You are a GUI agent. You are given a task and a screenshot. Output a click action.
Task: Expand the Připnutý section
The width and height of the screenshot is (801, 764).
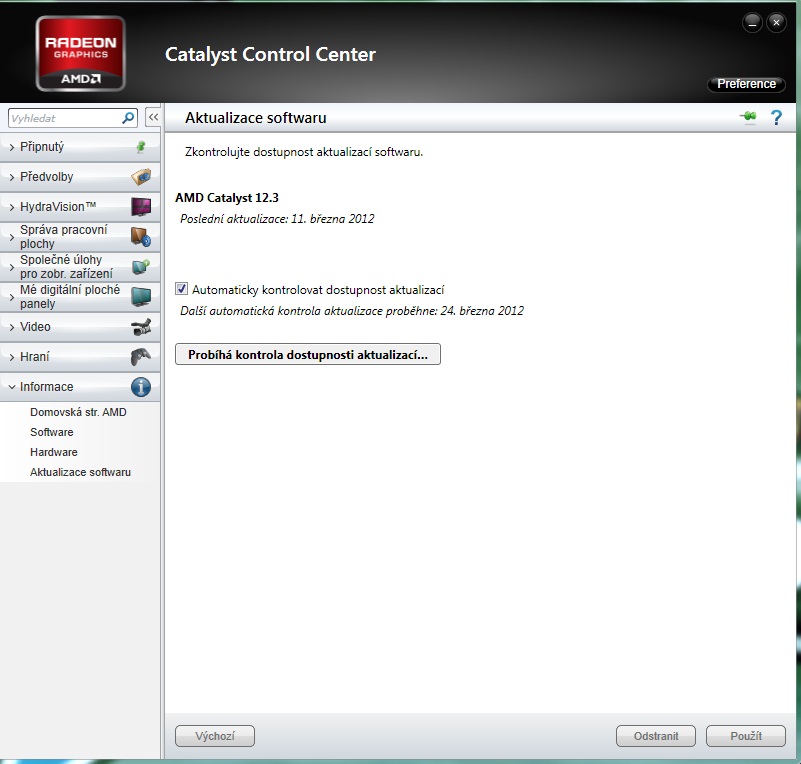[x=80, y=147]
